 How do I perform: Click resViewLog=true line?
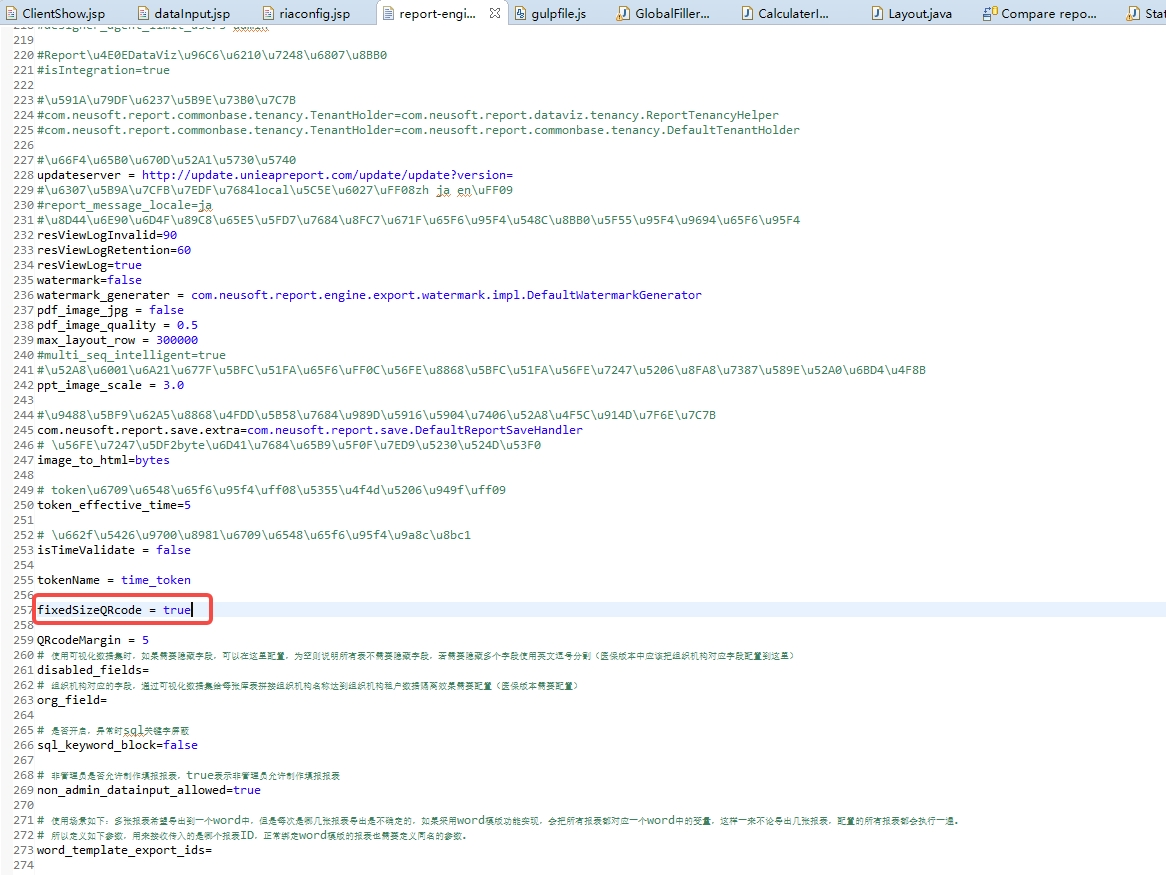(x=89, y=265)
